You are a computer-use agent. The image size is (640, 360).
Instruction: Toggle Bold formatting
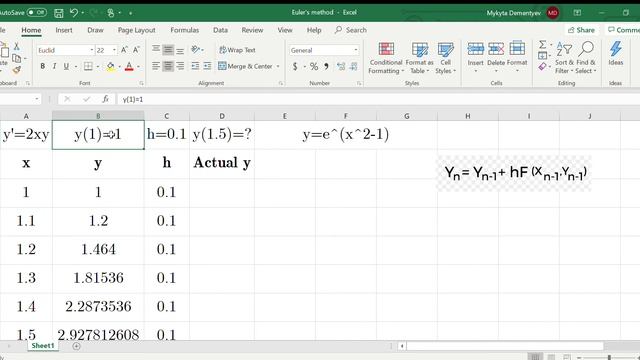coord(42,66)
